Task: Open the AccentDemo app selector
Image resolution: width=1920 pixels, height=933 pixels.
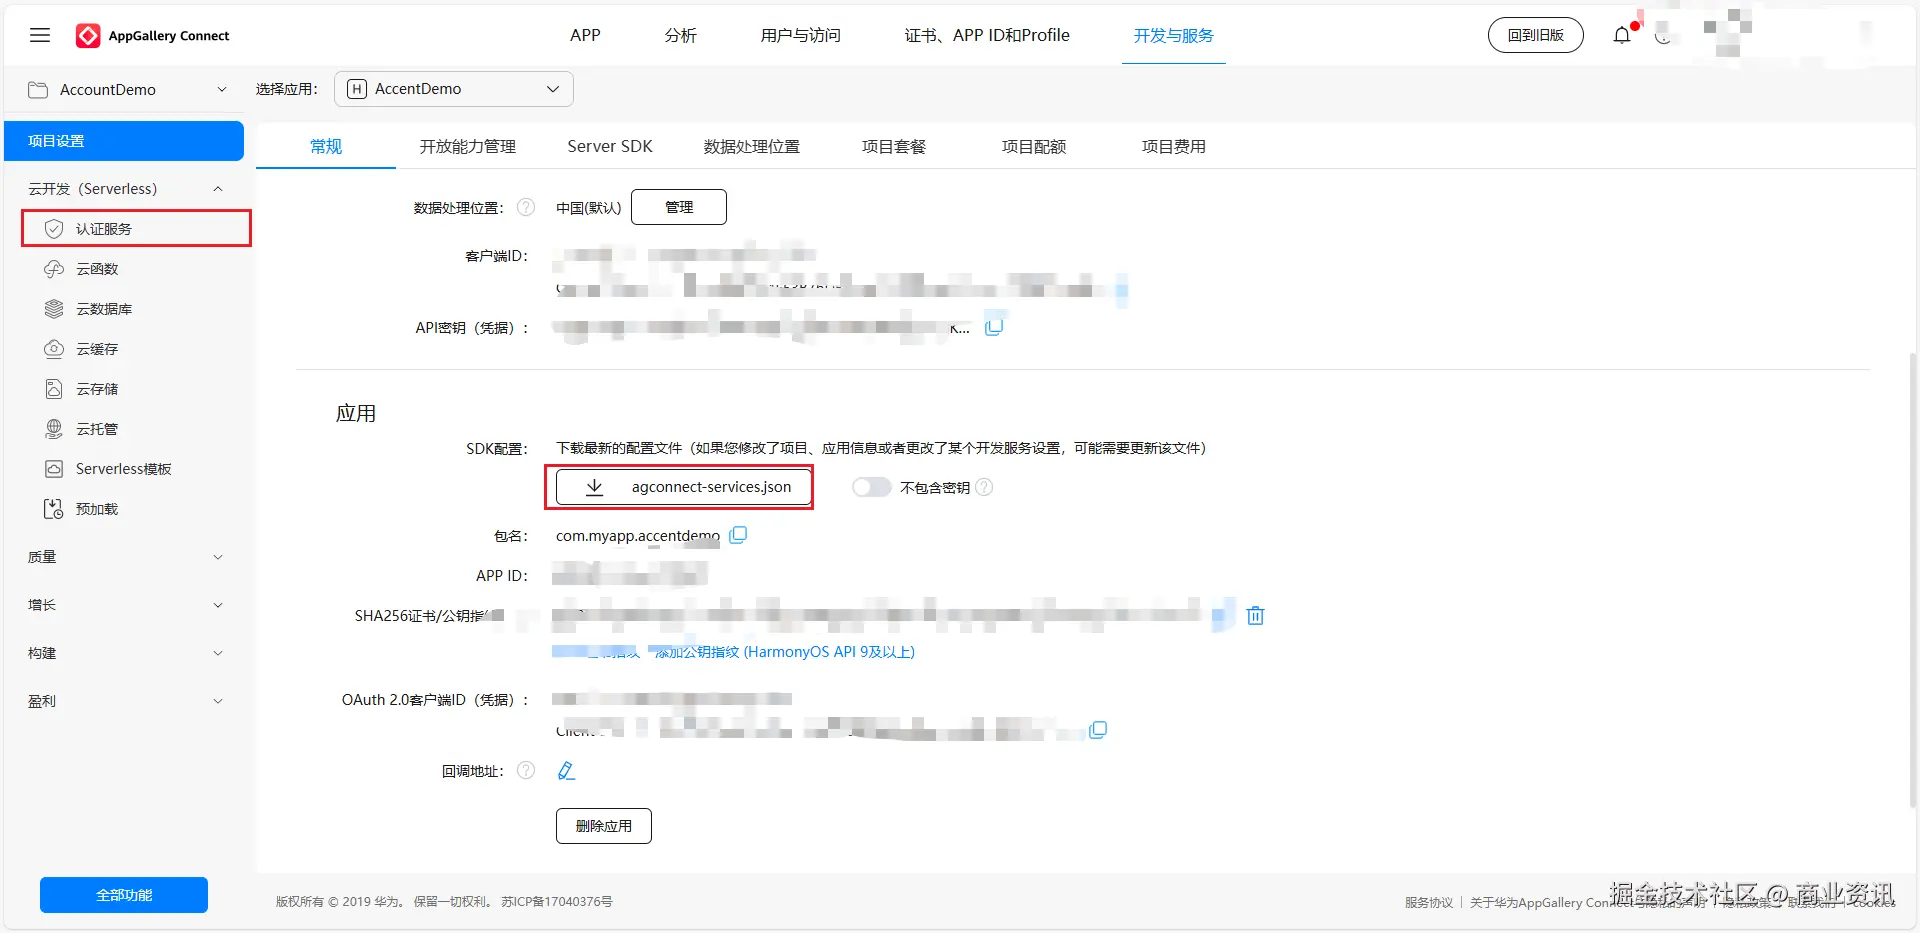Action: click(454, 89)
